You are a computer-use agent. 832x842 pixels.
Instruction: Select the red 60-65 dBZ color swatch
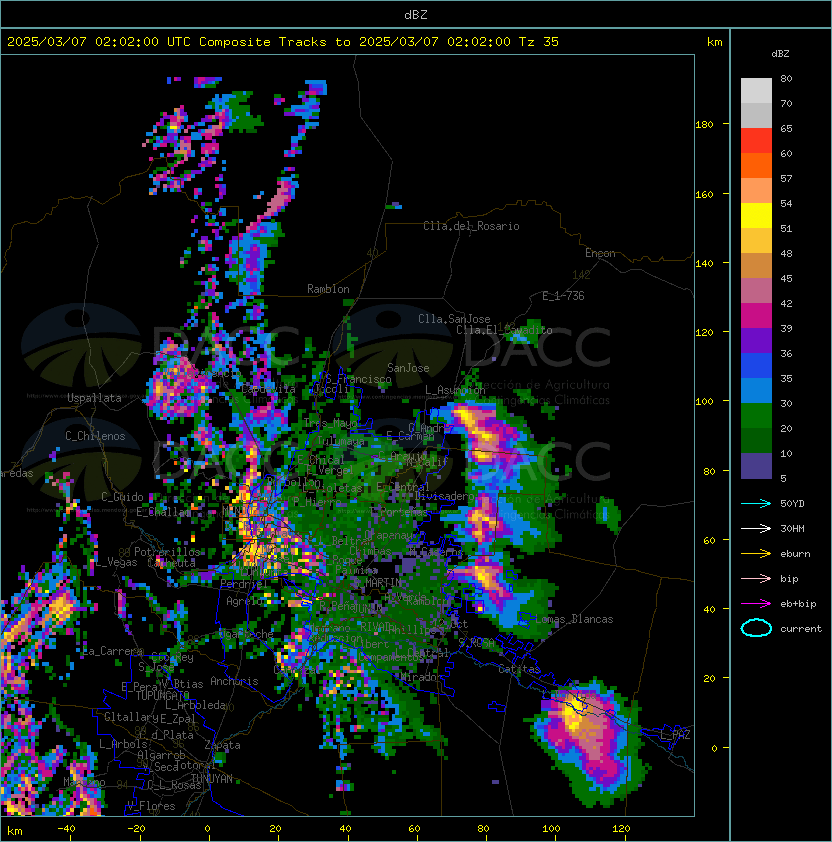[x=756, y=141]
